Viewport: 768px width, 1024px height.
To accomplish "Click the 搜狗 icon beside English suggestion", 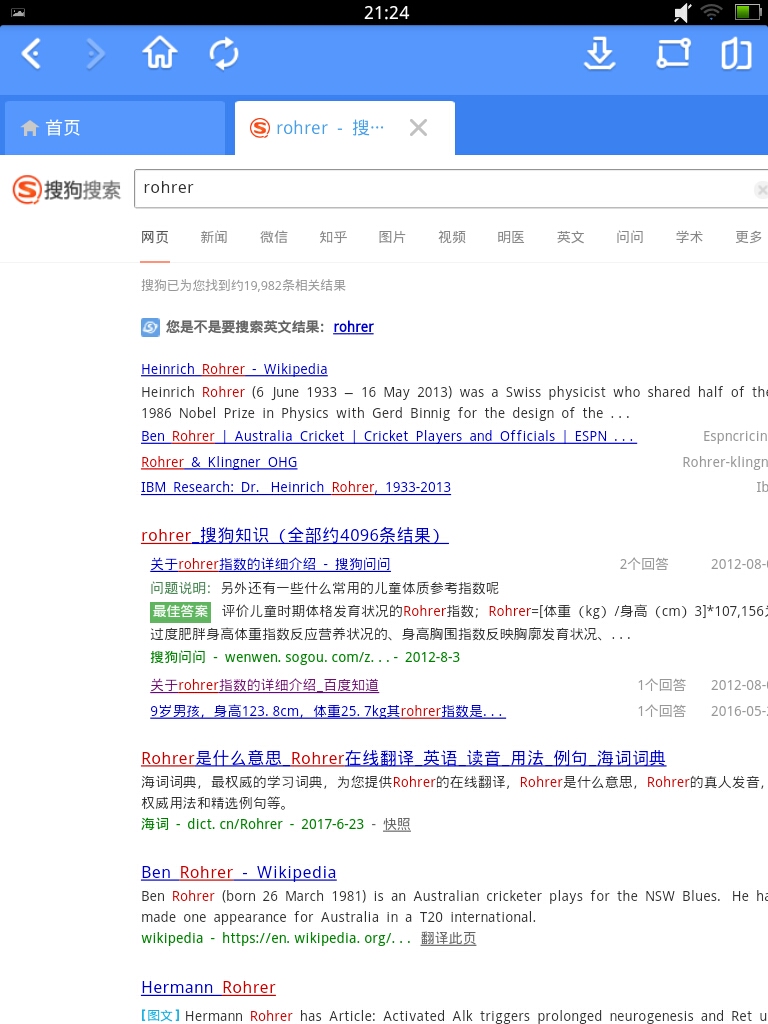I will 150,327.
